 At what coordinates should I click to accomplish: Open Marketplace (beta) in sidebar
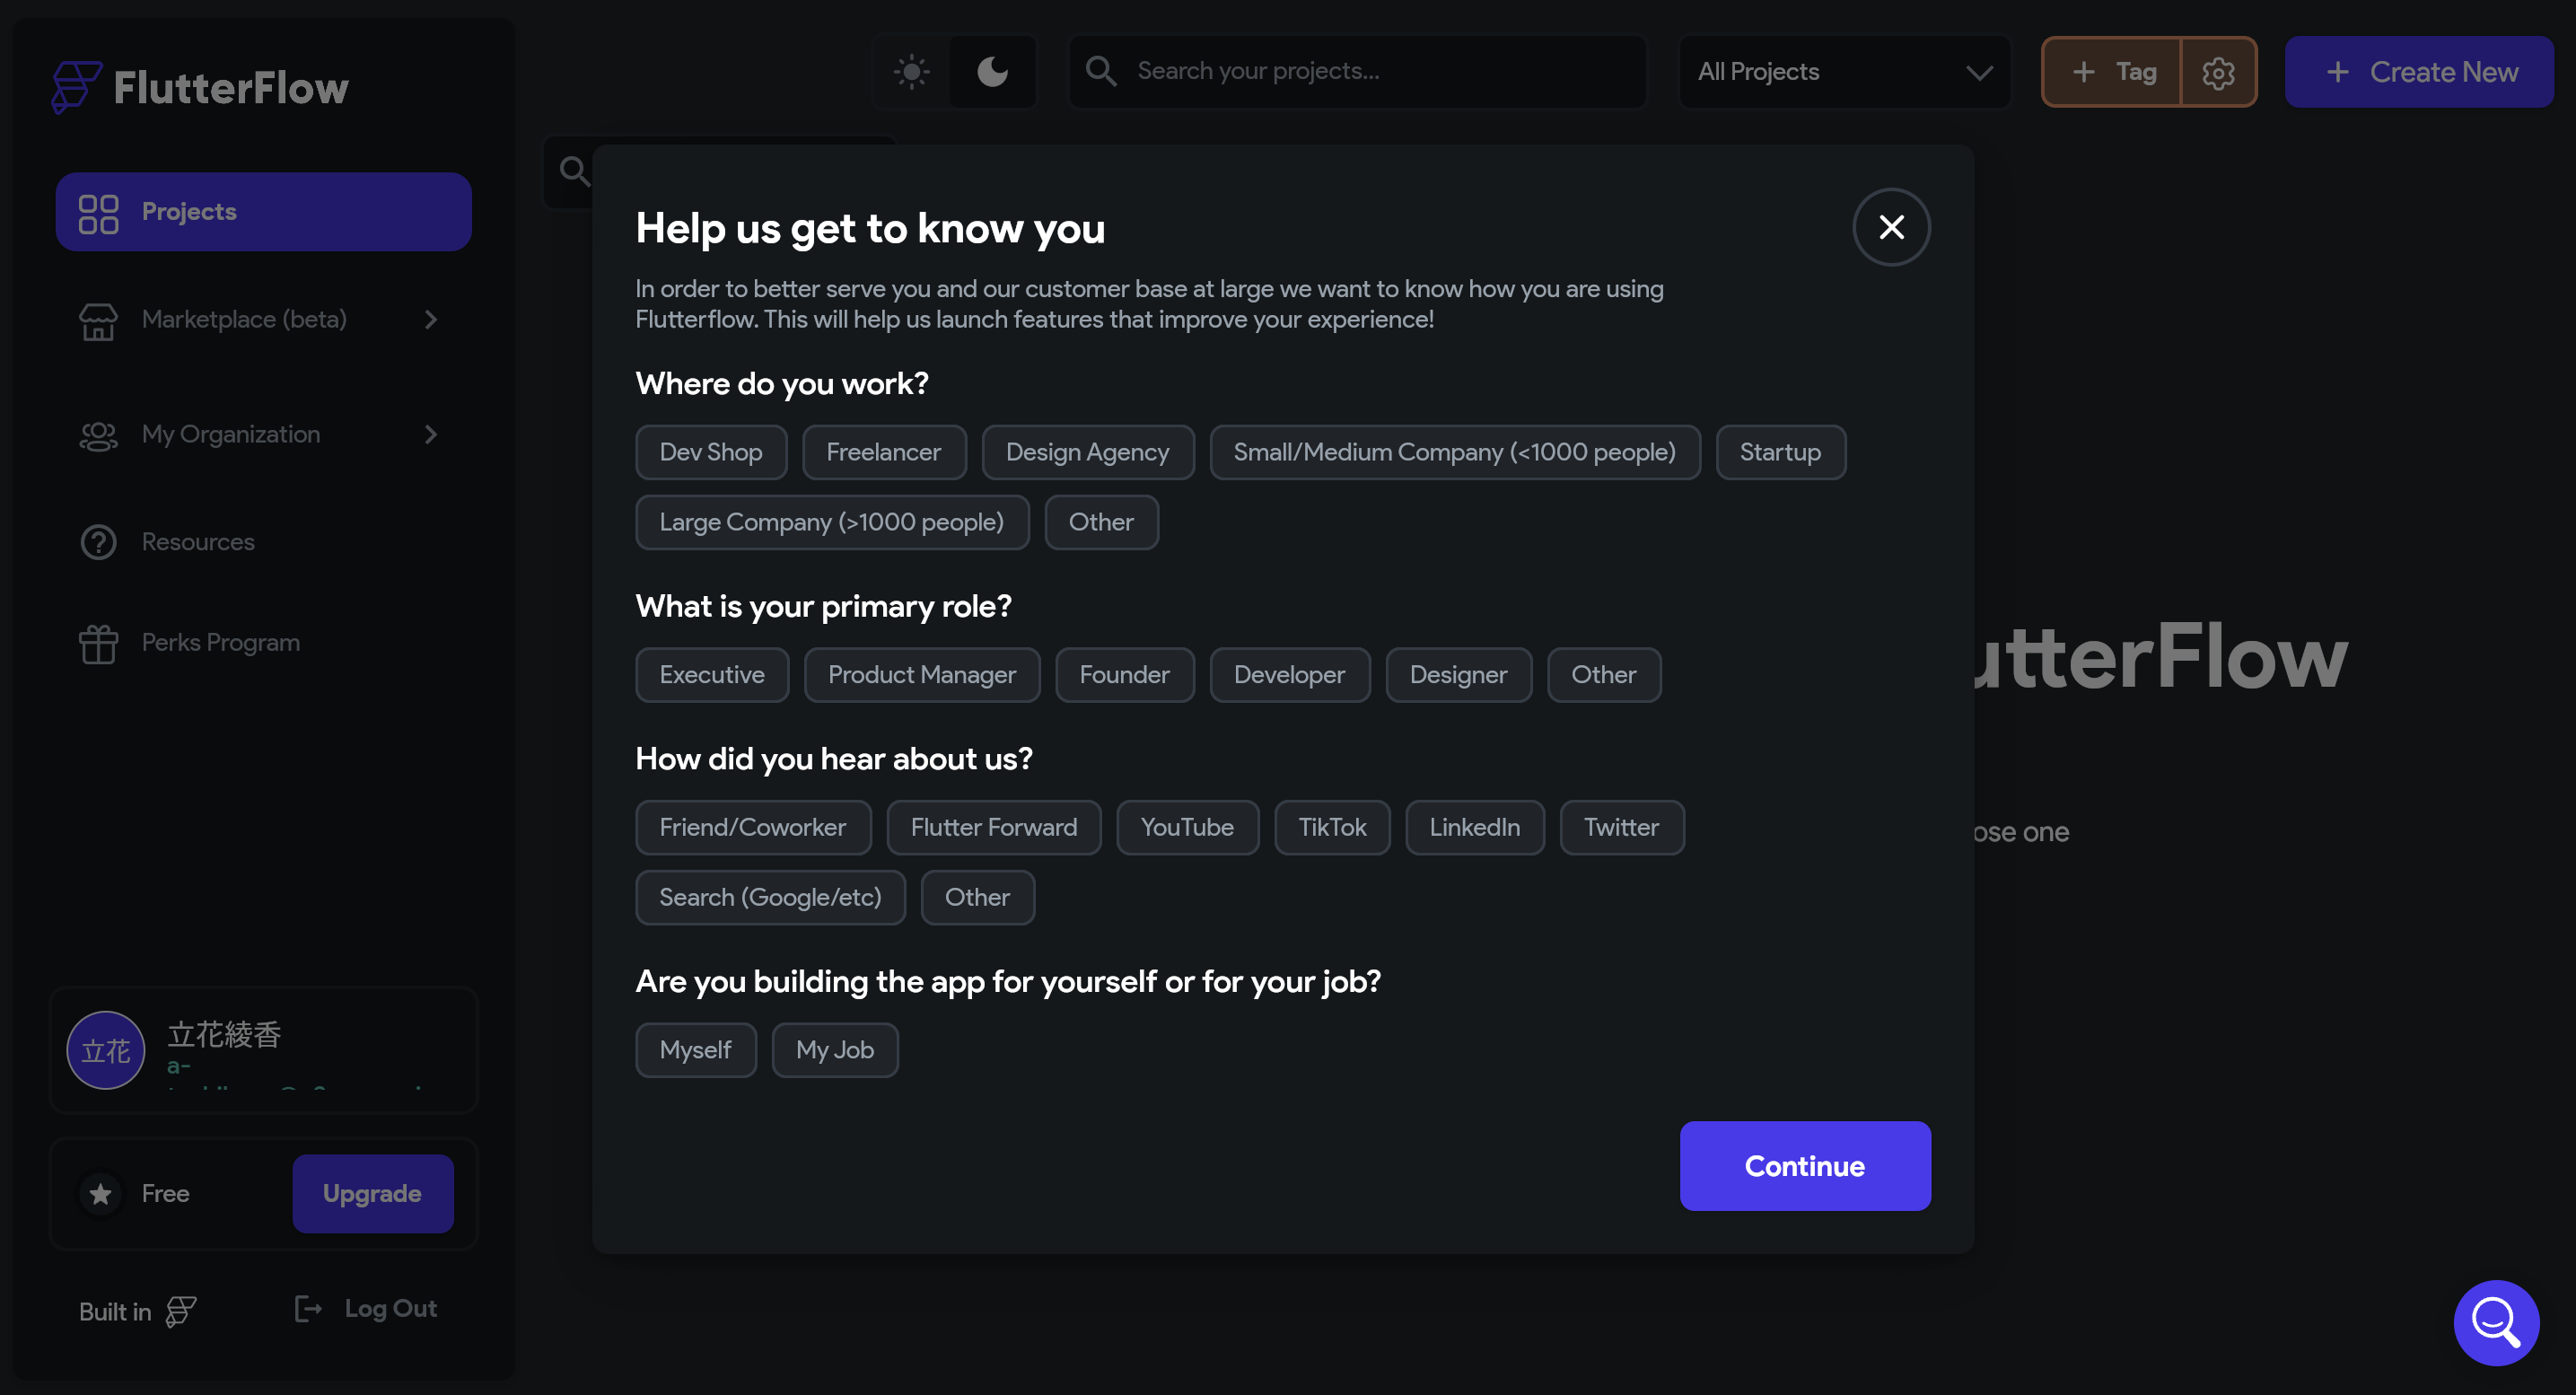click(264, 320)
